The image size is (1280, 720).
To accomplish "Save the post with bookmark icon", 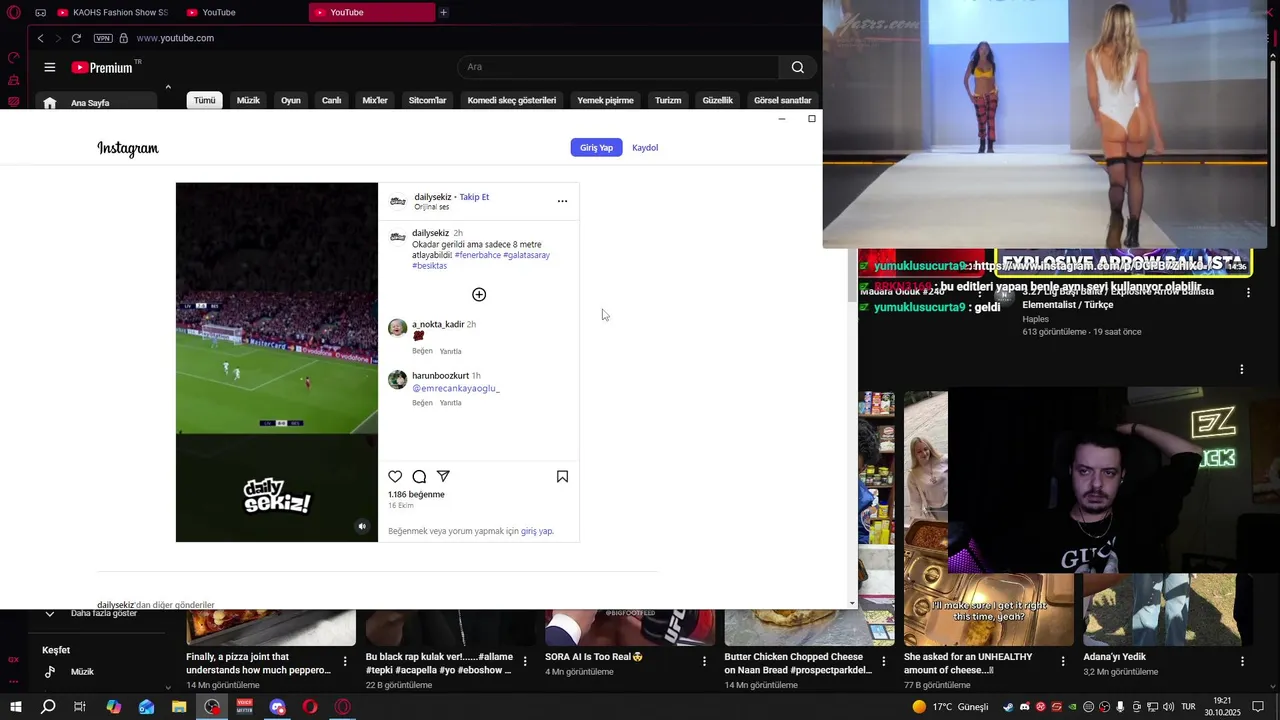I will 562,477.
